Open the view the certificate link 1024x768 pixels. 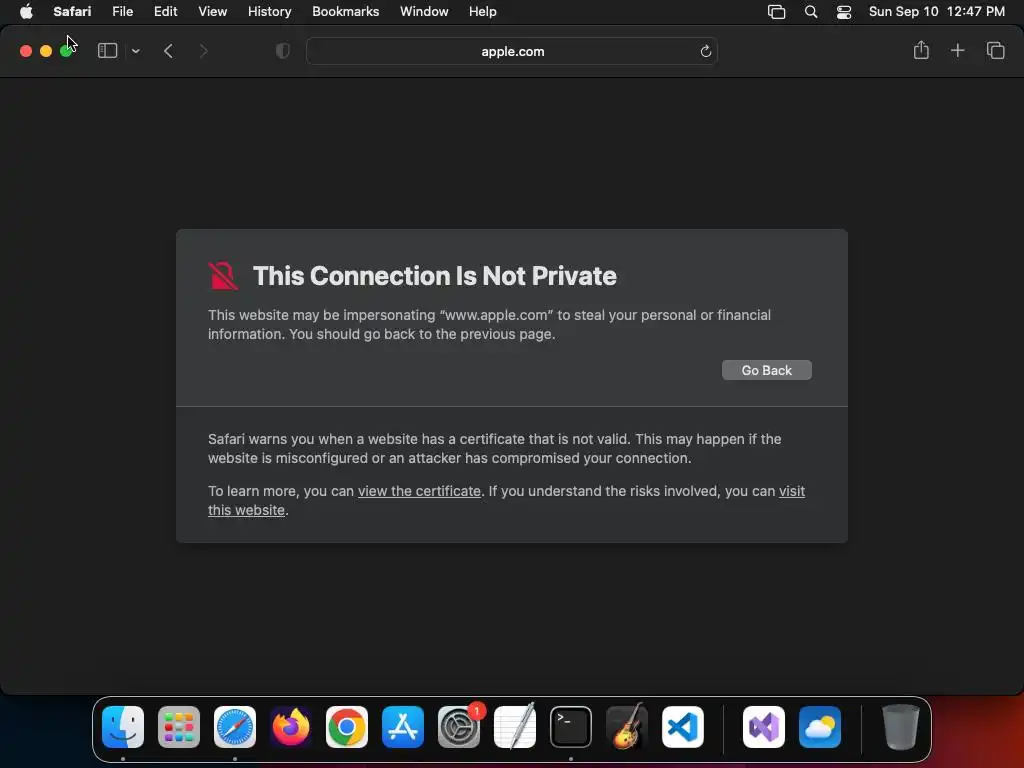tap(419, 491)
